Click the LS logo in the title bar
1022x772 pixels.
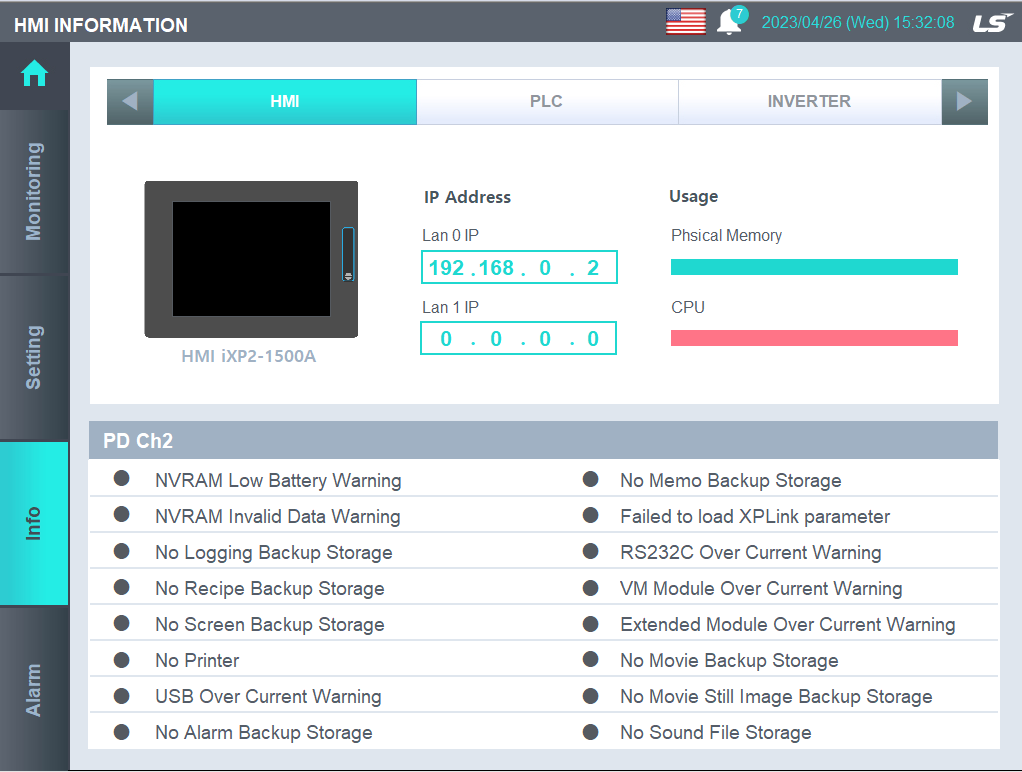tap(992, 20)
